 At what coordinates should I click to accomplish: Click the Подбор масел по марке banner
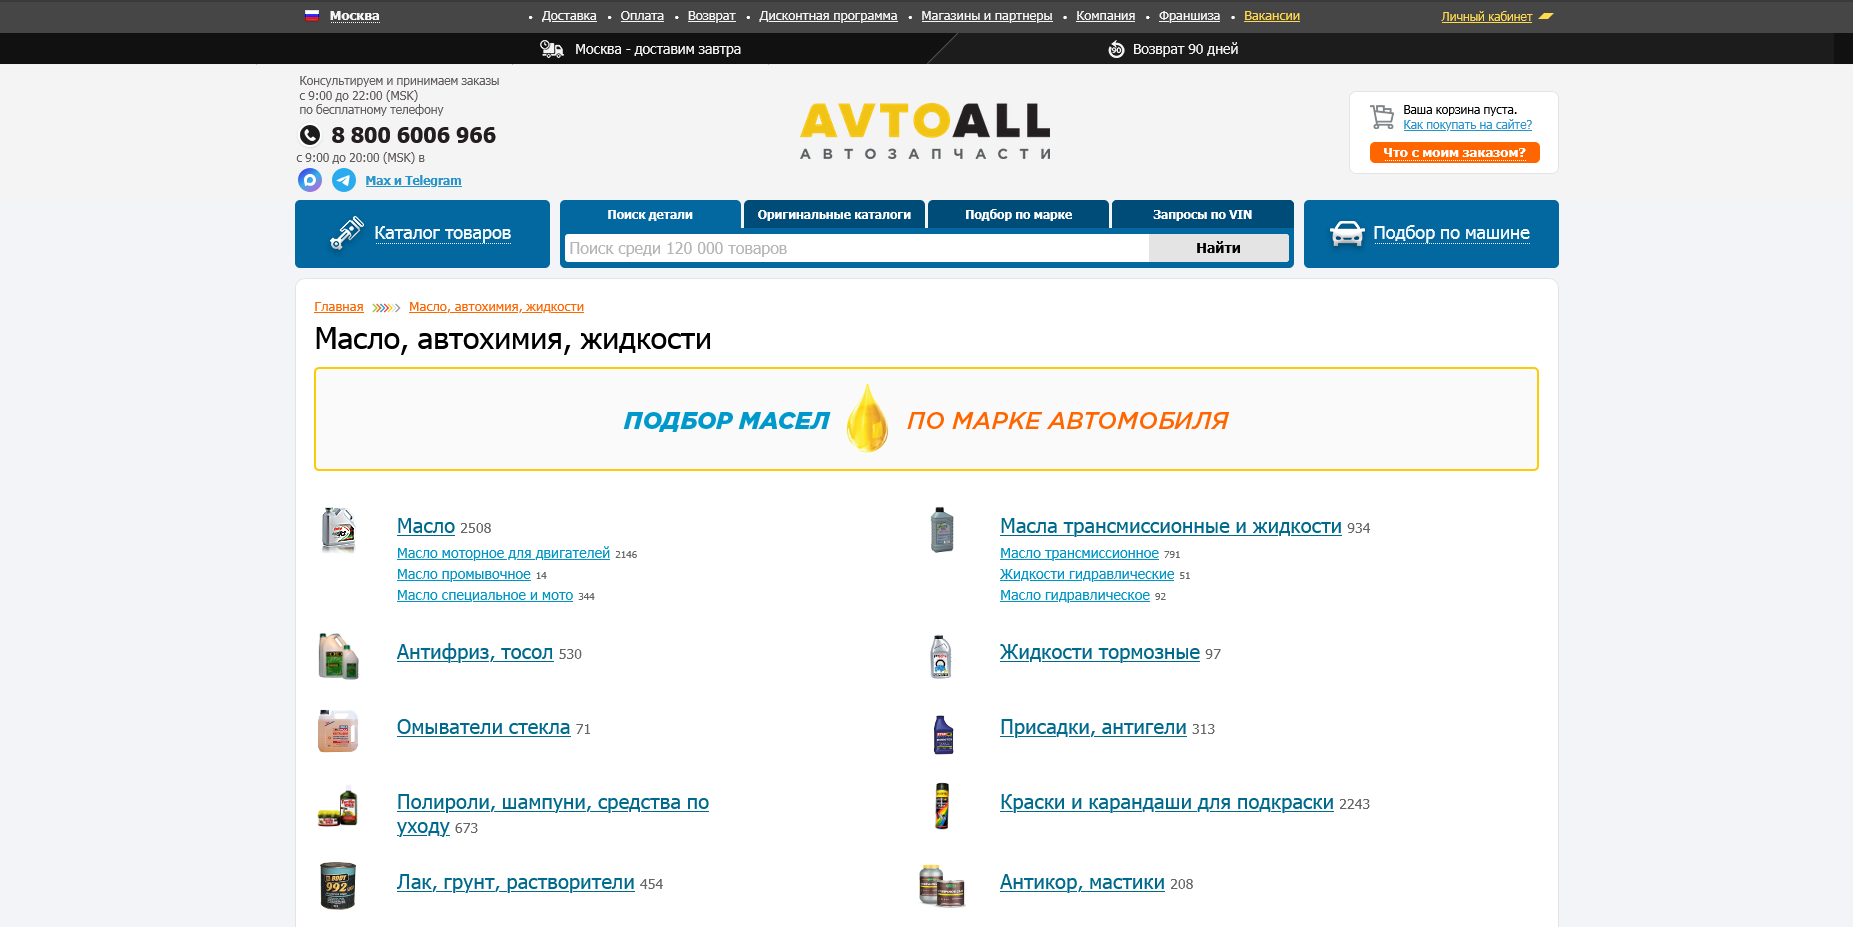(926, 419)
